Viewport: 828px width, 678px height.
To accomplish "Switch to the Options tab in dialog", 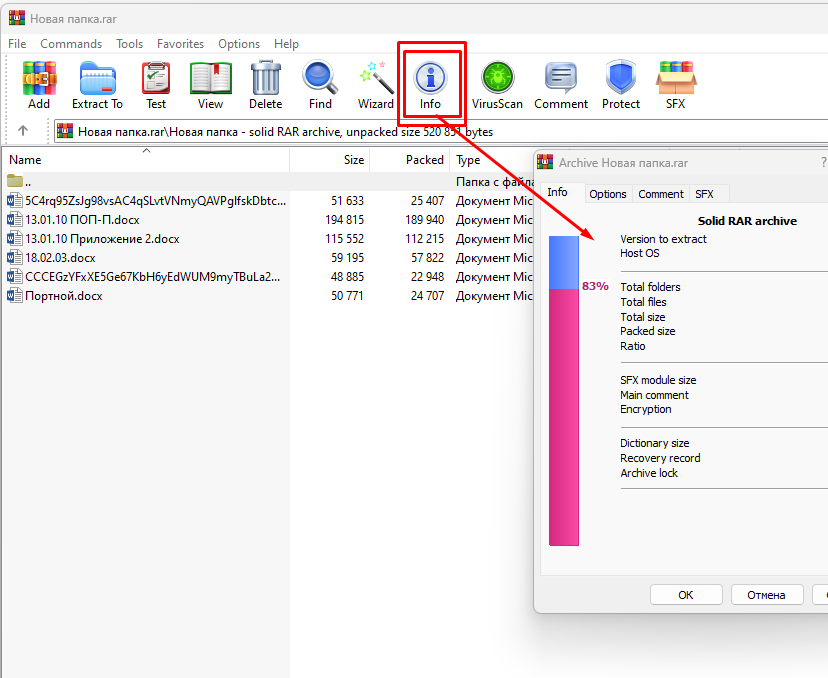I will click(608, 194).
